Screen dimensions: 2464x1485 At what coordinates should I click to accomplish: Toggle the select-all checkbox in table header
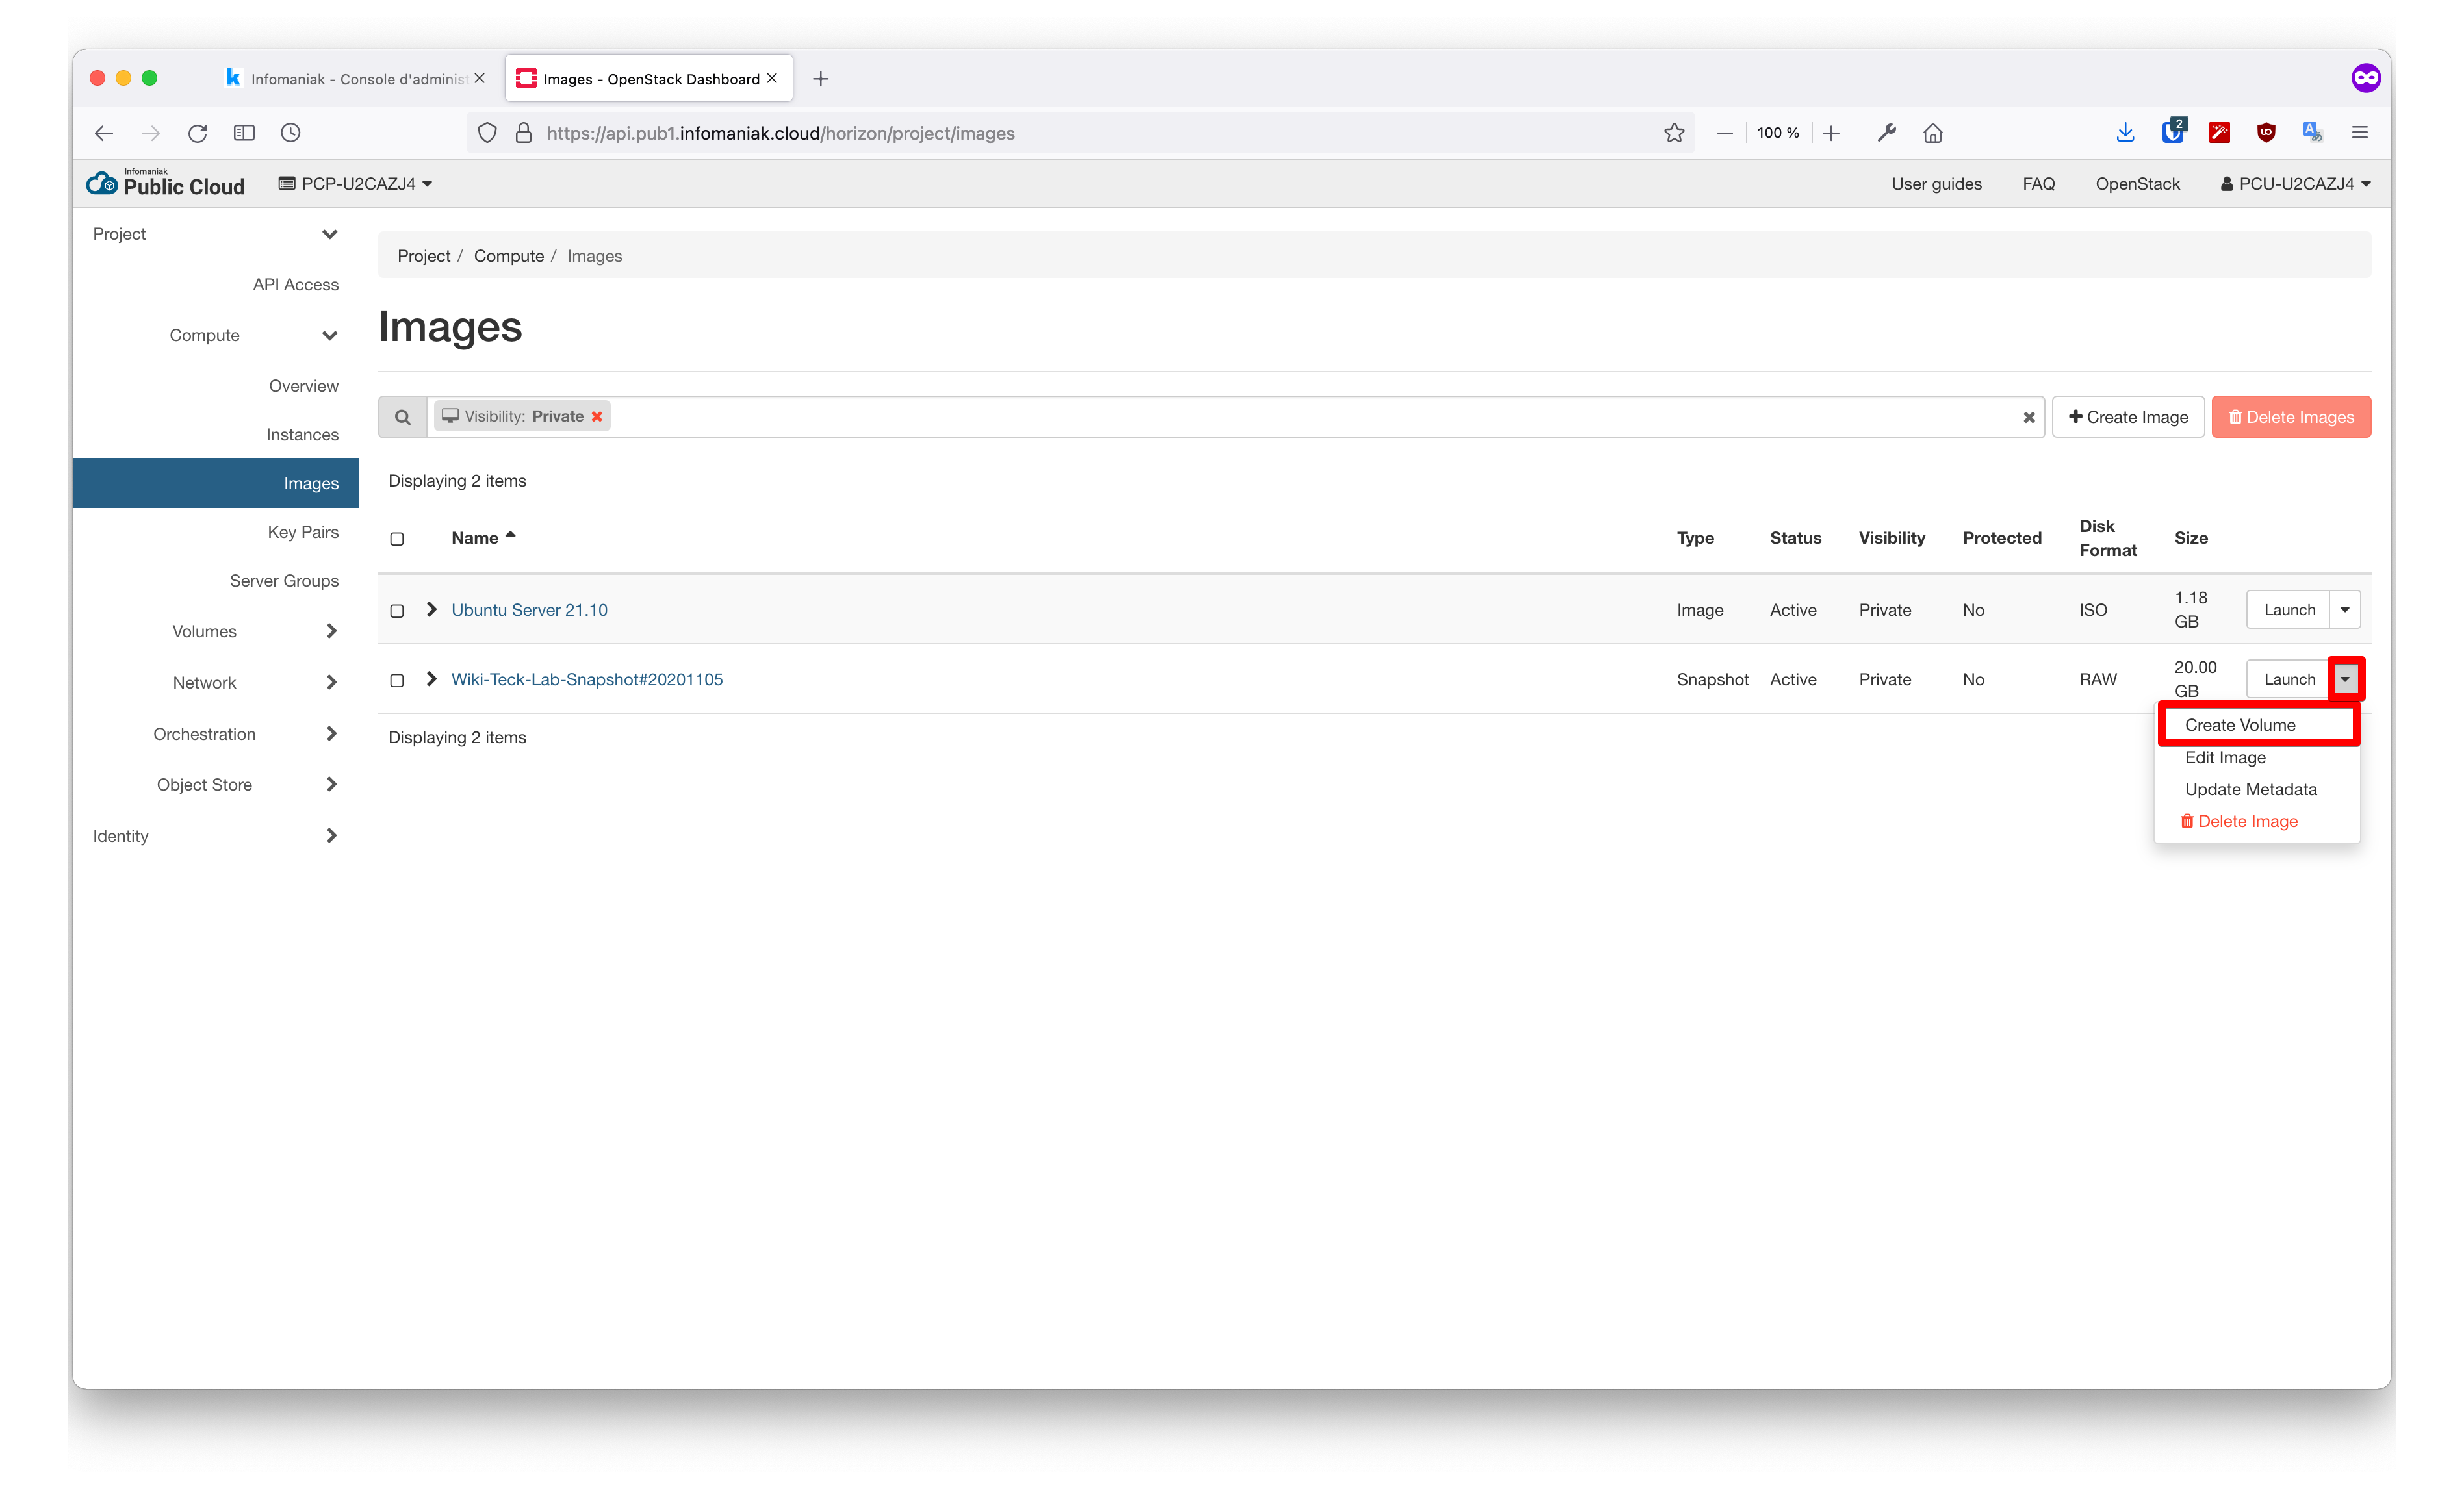pos(397,539)
